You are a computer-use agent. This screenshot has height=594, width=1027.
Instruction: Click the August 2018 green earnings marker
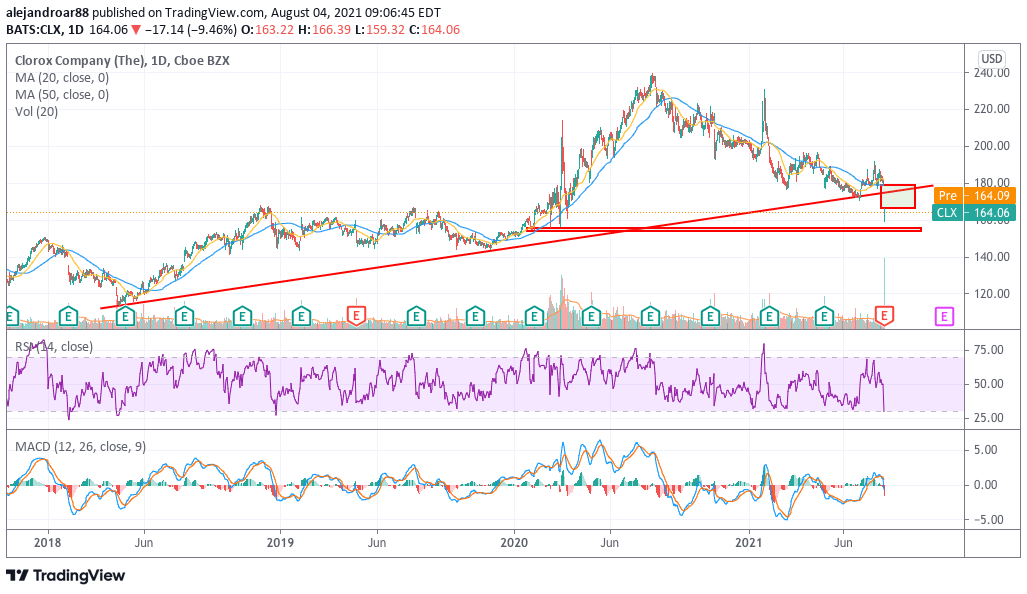[x=184, y=316]
